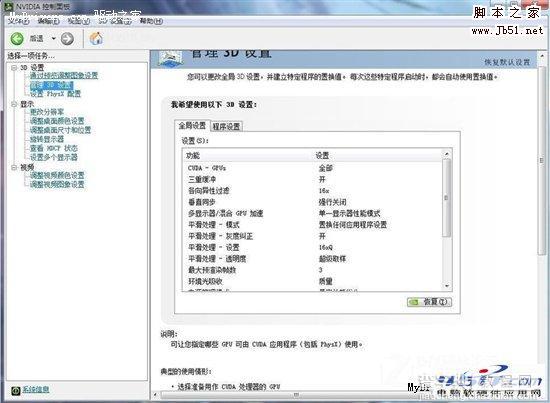Image resolution: width=550 pixels, height=403 pixels.
Task: Open 设置 PhysX 配置 in the tree
Action: click(55, 94)
